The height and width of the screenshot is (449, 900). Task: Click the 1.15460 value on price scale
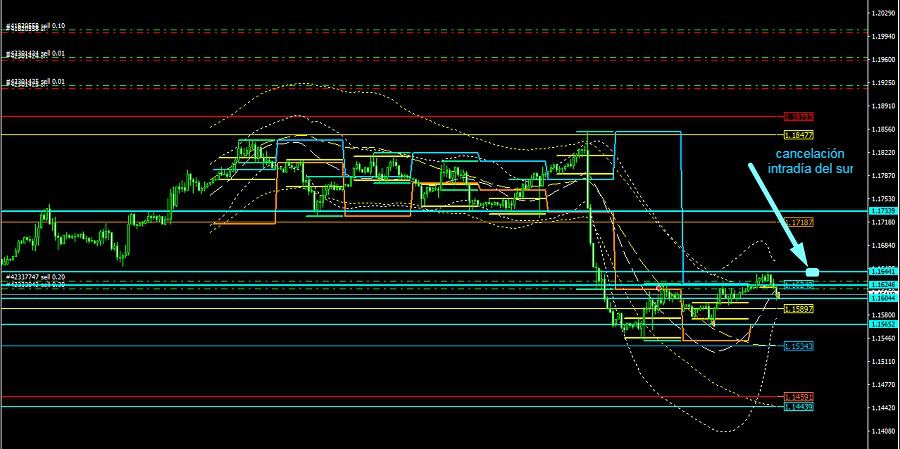pos(883,339)
